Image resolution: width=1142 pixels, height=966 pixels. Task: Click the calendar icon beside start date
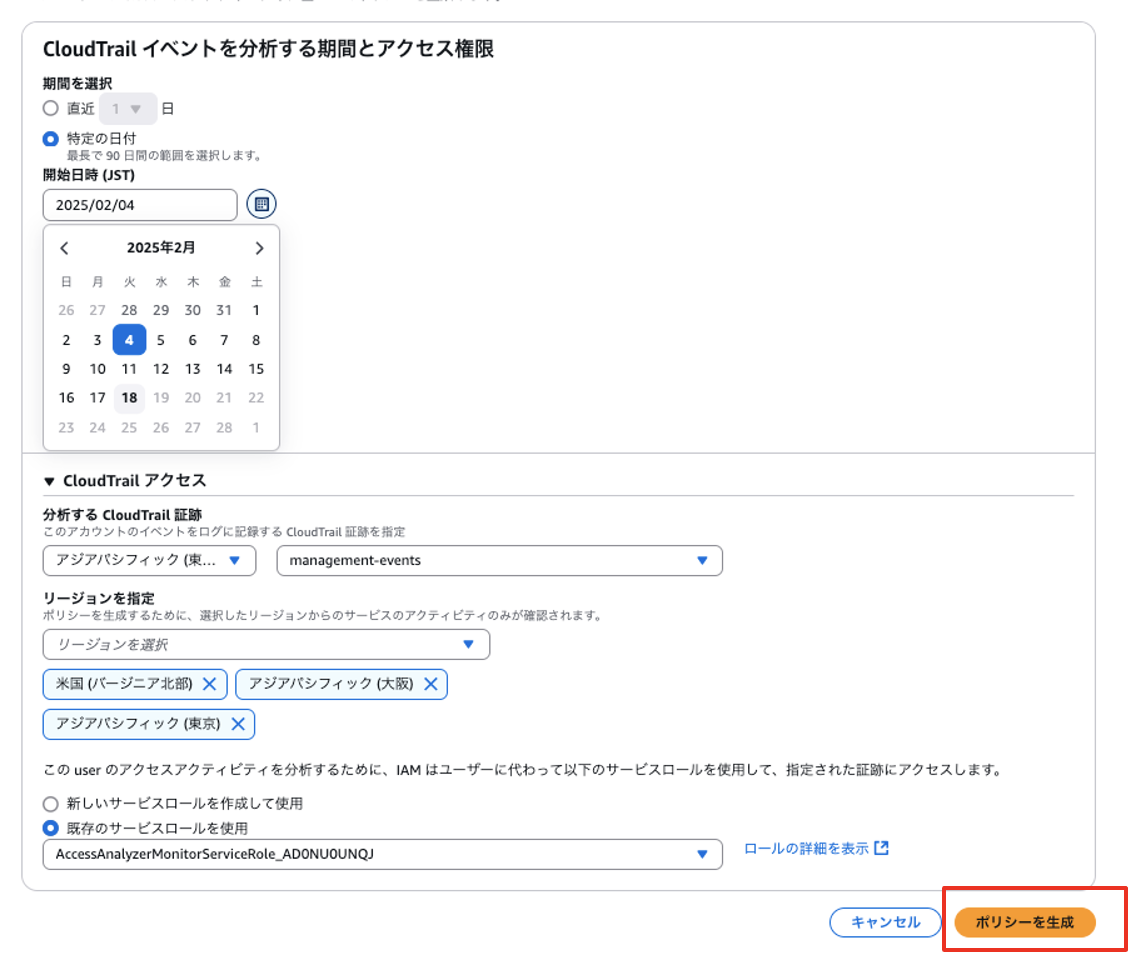click(261, 204)
